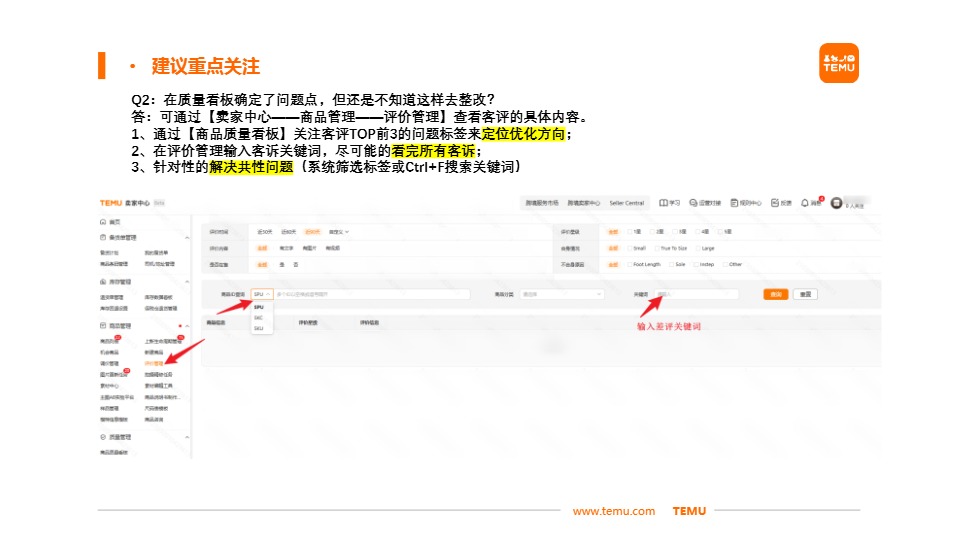Click the 重置 reset button

click(805, 294)
